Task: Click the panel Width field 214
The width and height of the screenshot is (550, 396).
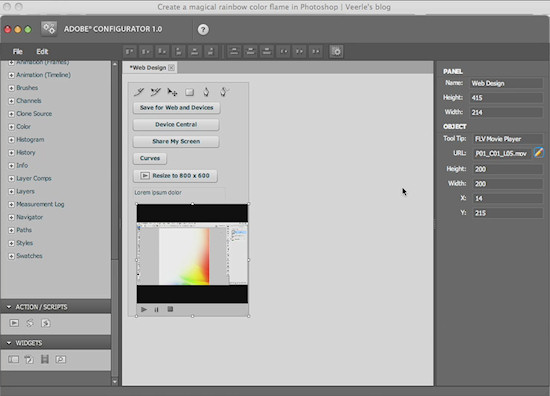Action: pyautogui.click(x=506, y=112)
